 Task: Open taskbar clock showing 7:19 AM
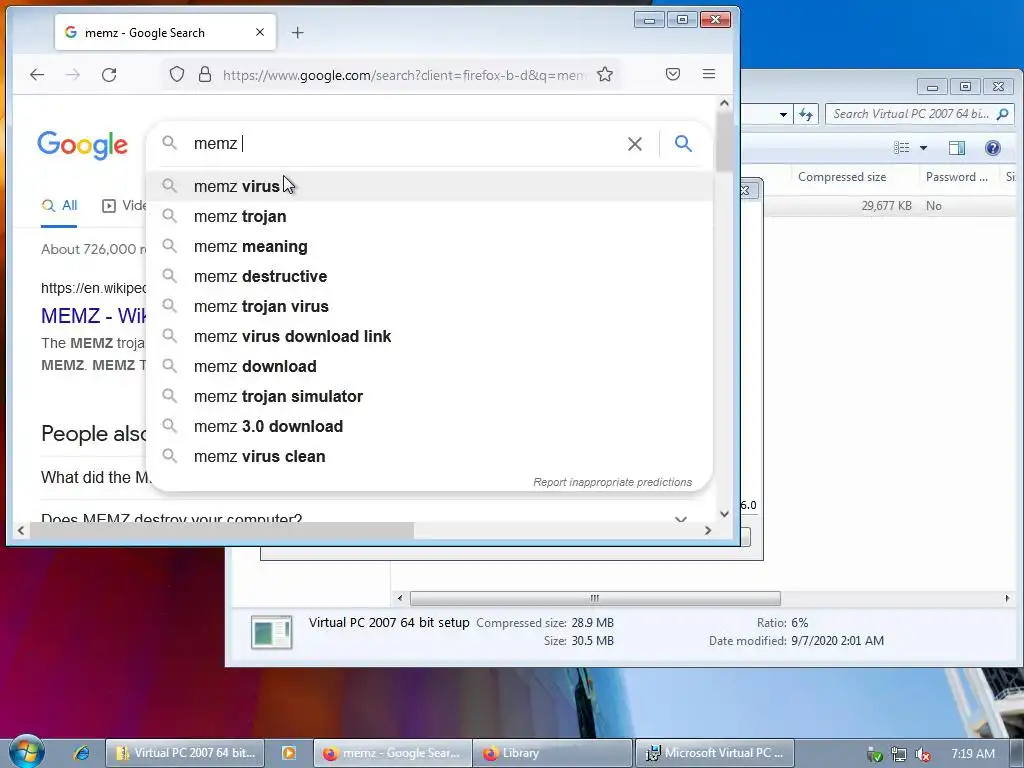(973, 754)
